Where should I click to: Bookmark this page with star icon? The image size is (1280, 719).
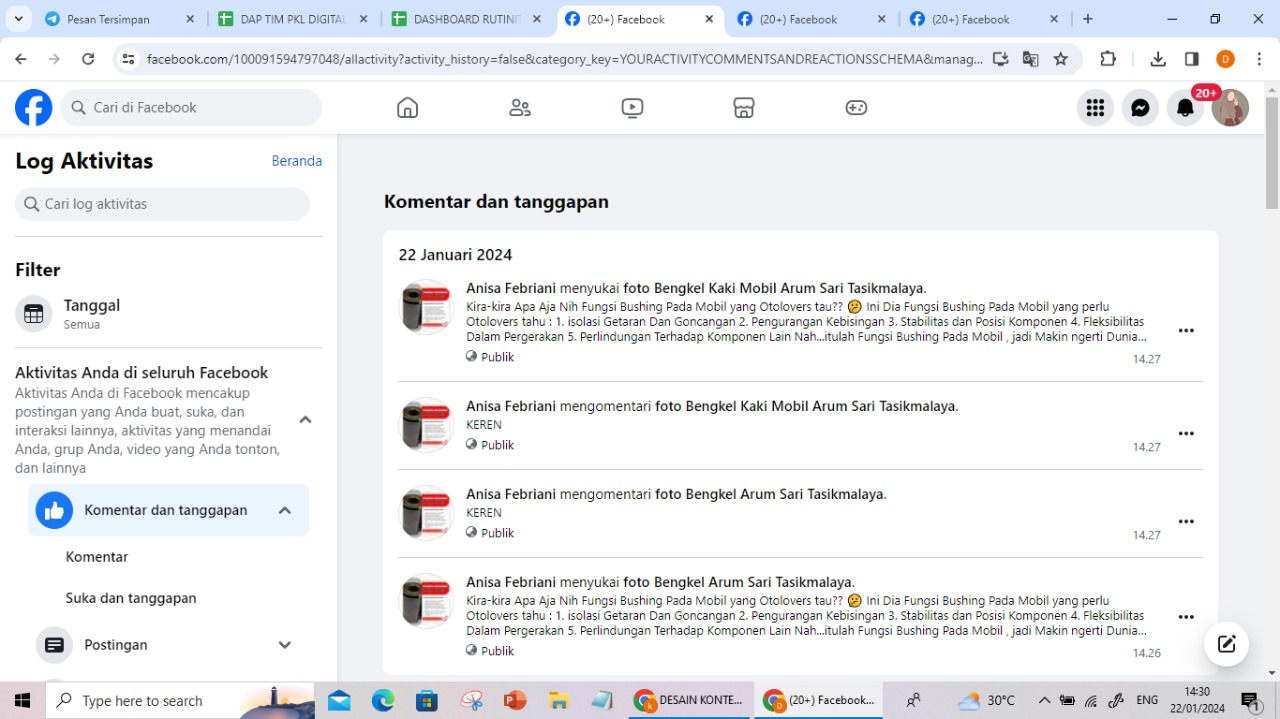point(1061,59)
